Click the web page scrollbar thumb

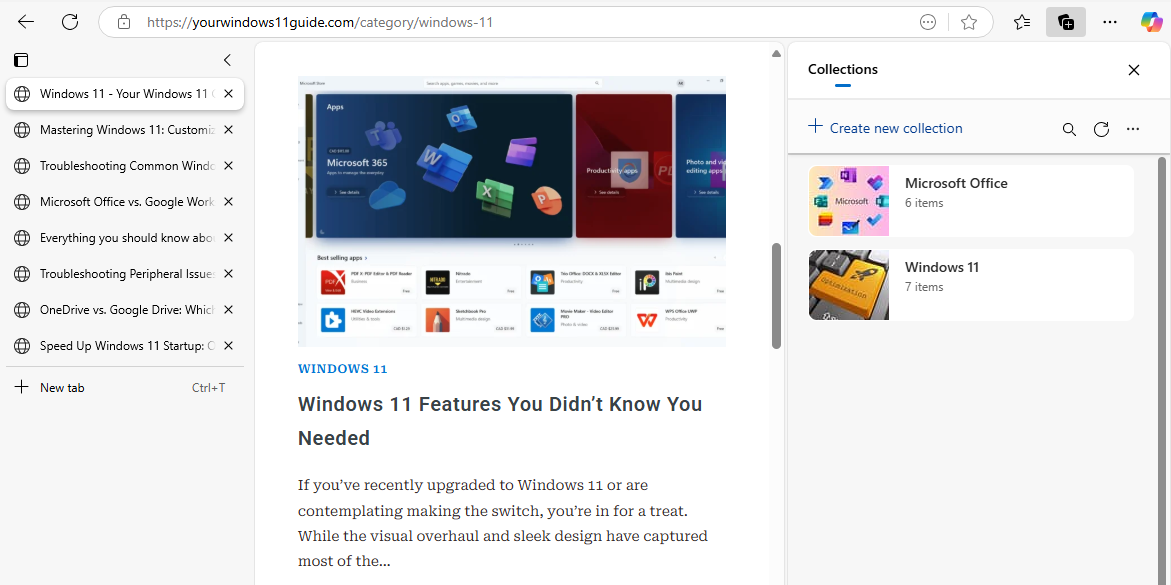tap(776, 296)
